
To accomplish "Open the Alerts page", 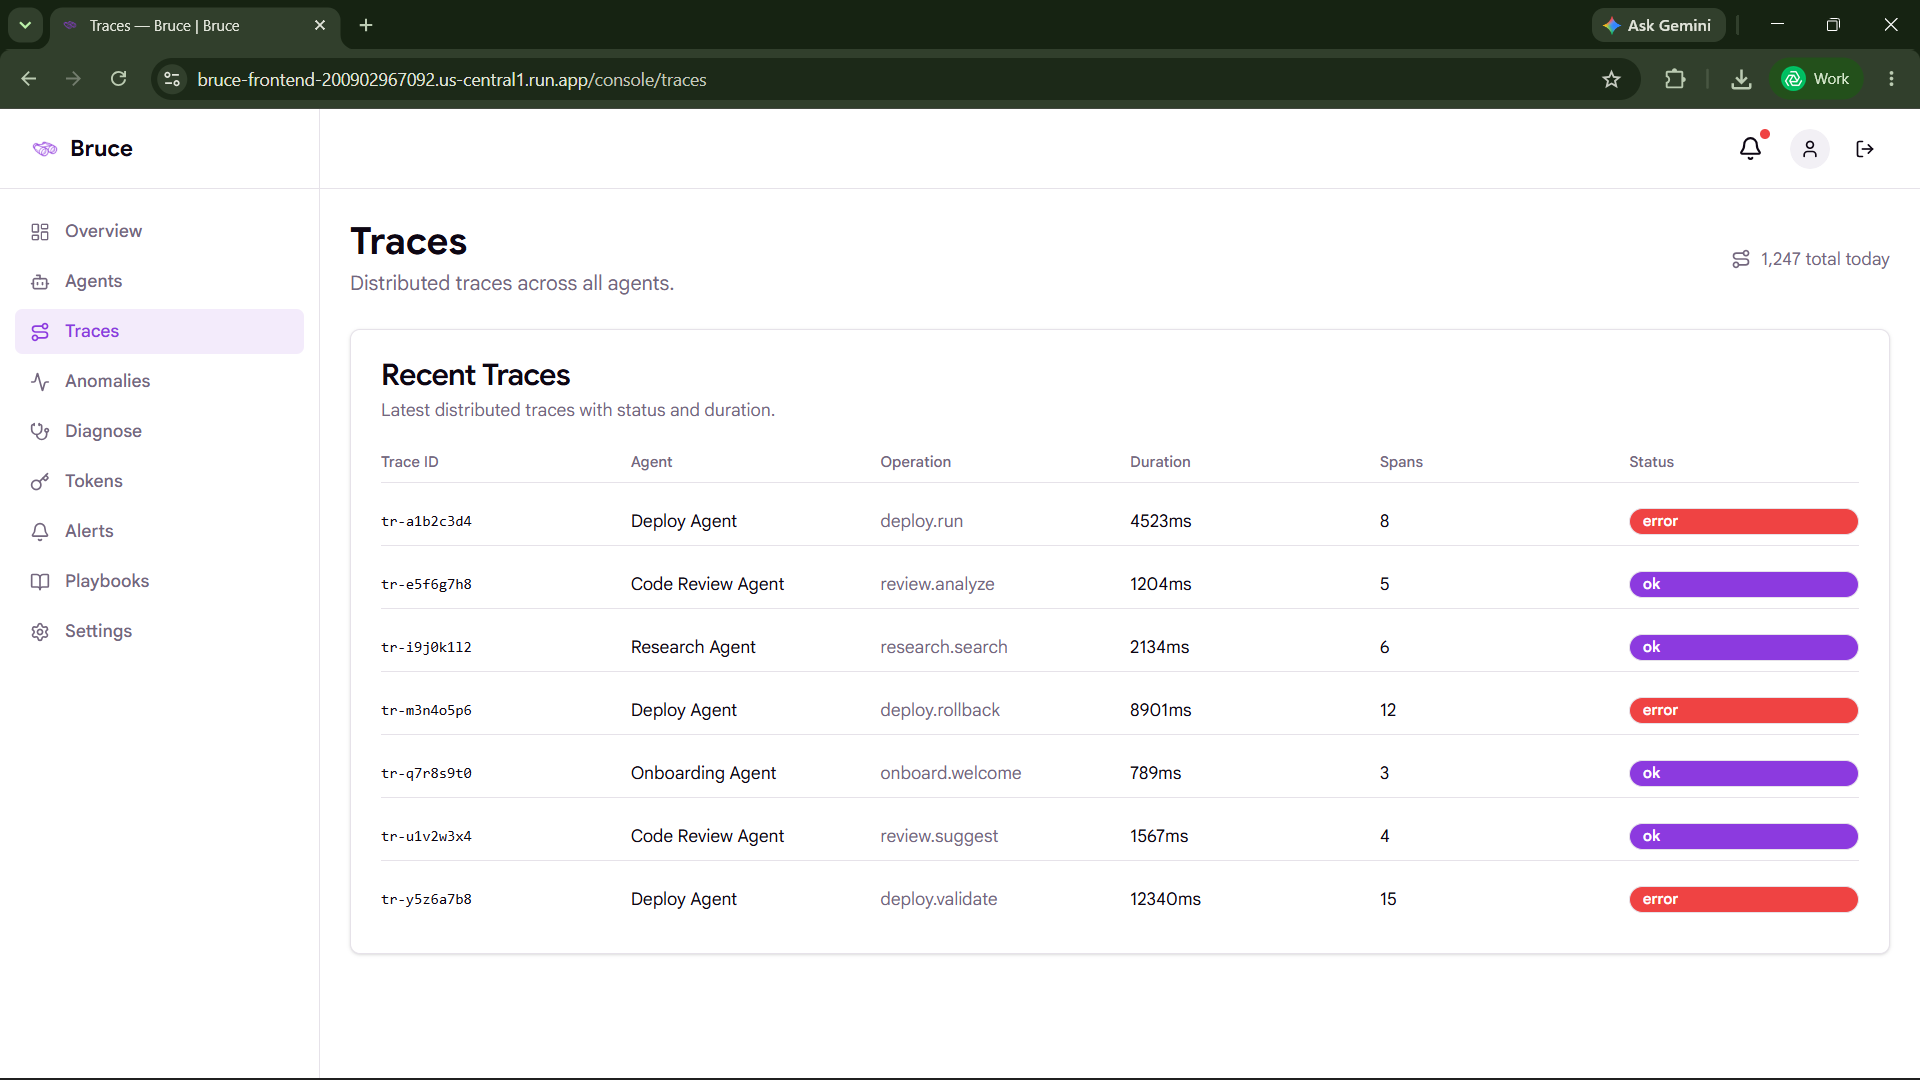I will click(x=159, y=531).
